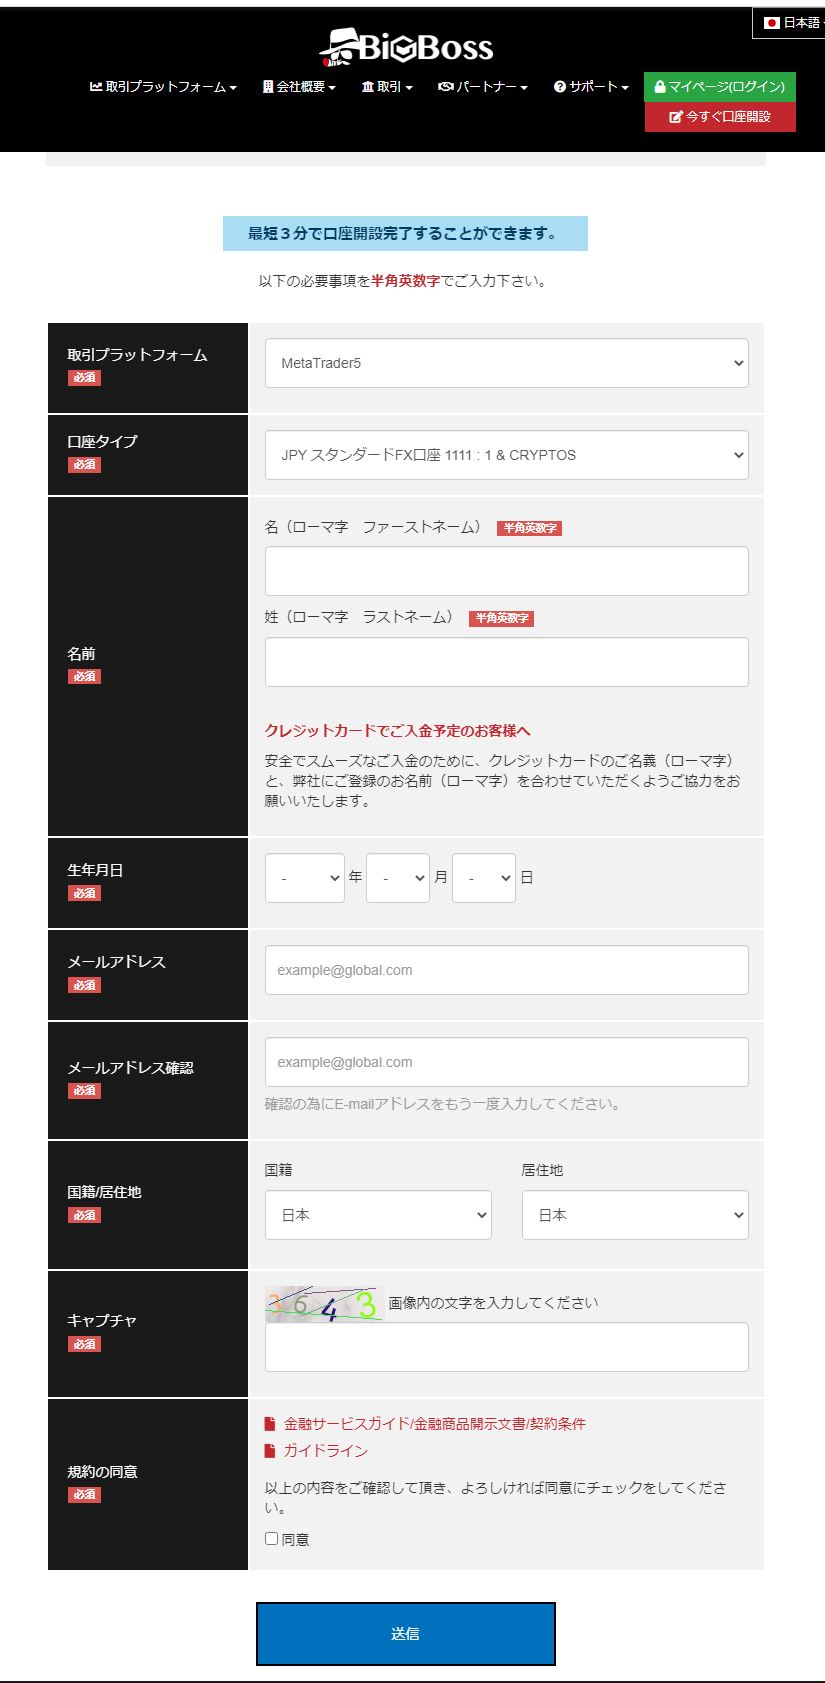Open the 居住地 country dropdown
Image resolution: width=825 pixels, height=1683 pixels.
[x=635, y=1215]
